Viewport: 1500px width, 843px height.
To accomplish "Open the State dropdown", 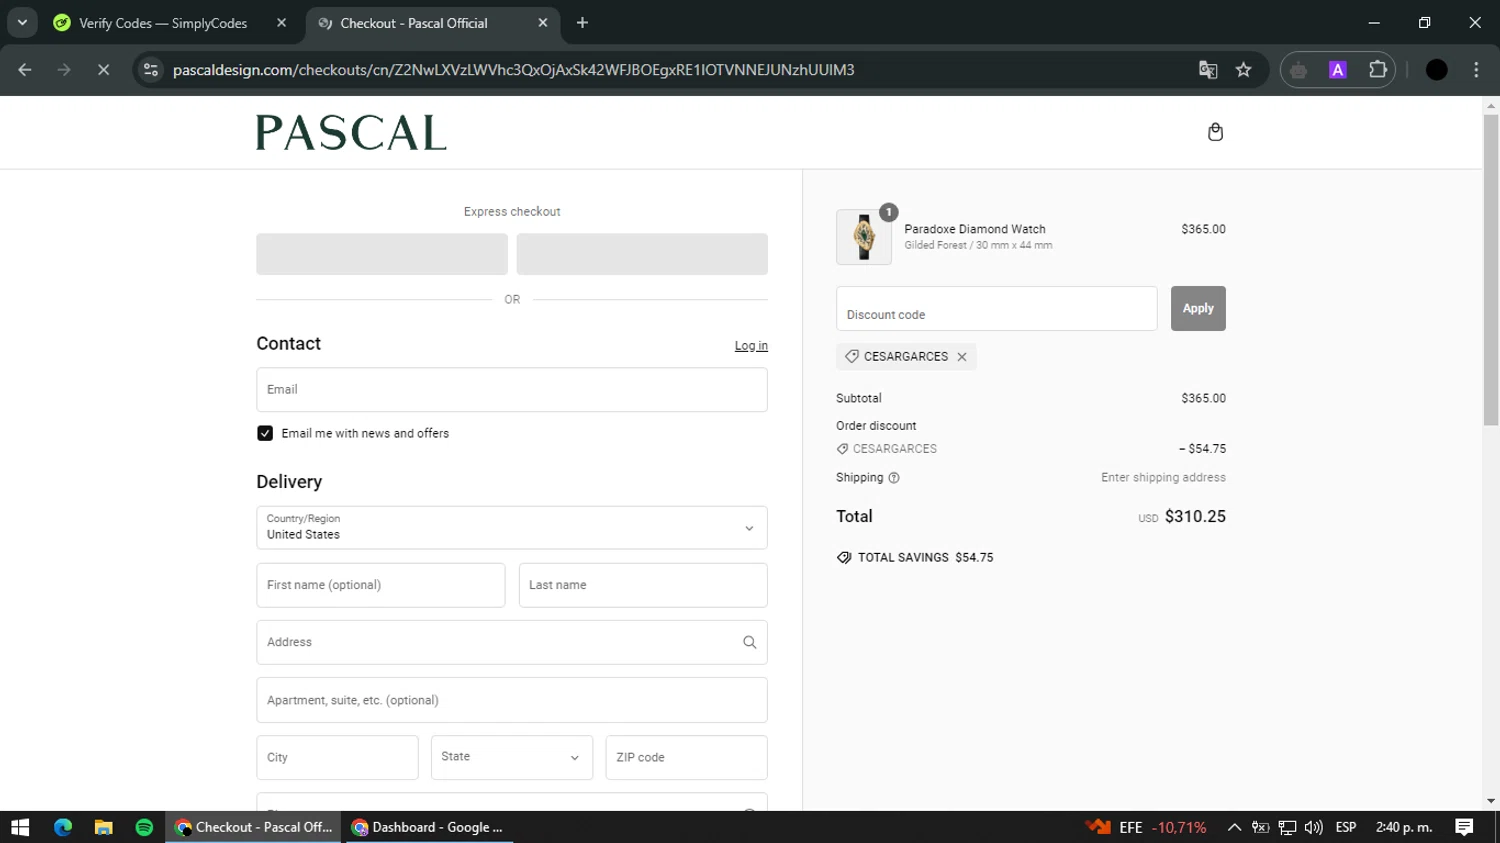I will pyautogui.click(x=511, y=757).
